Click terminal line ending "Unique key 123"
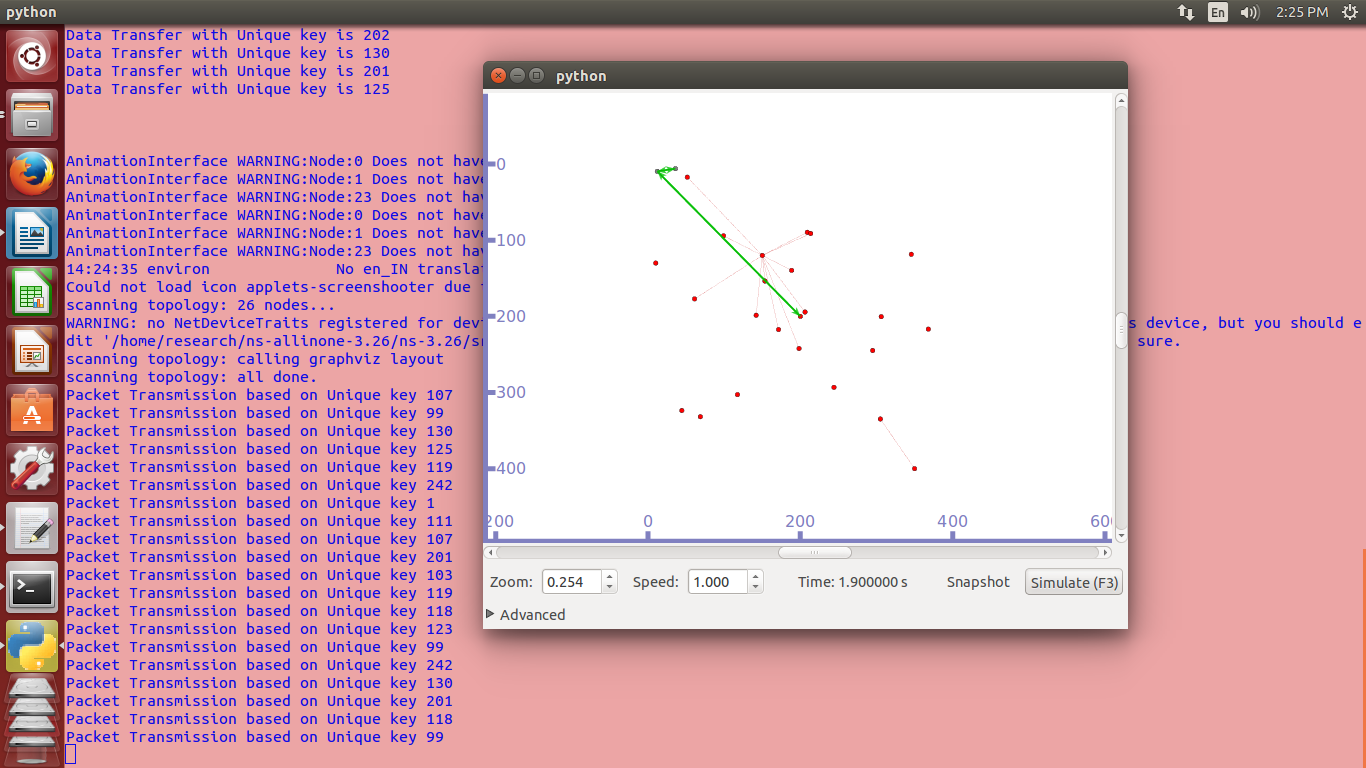 pyautogui.click(x=259, y=629)
